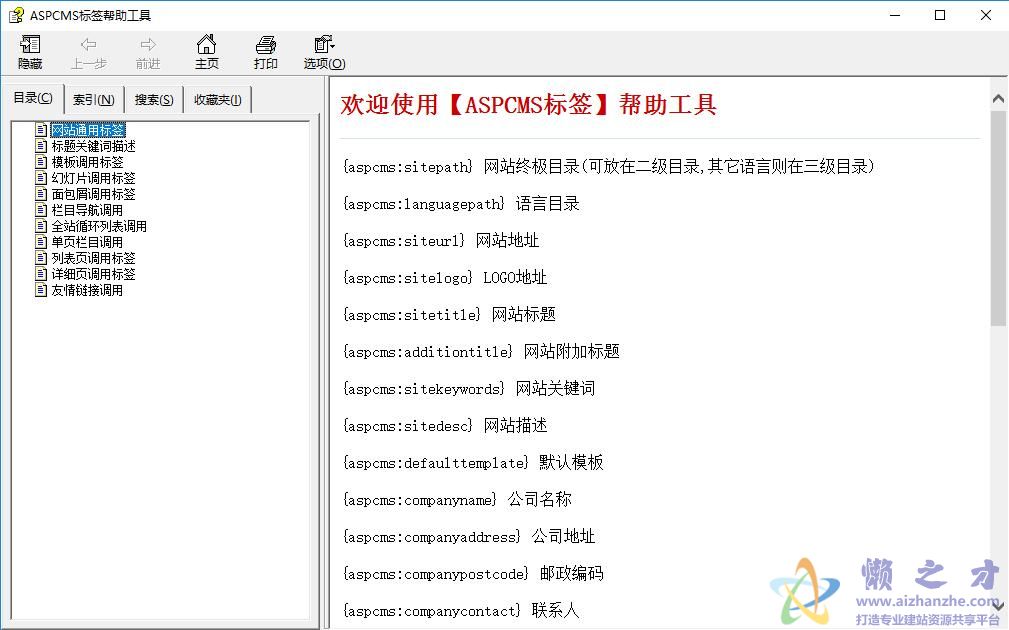
Task: Click the content pane scrollbar thumb
Action: pyautogui.click(x=998, y=219)
